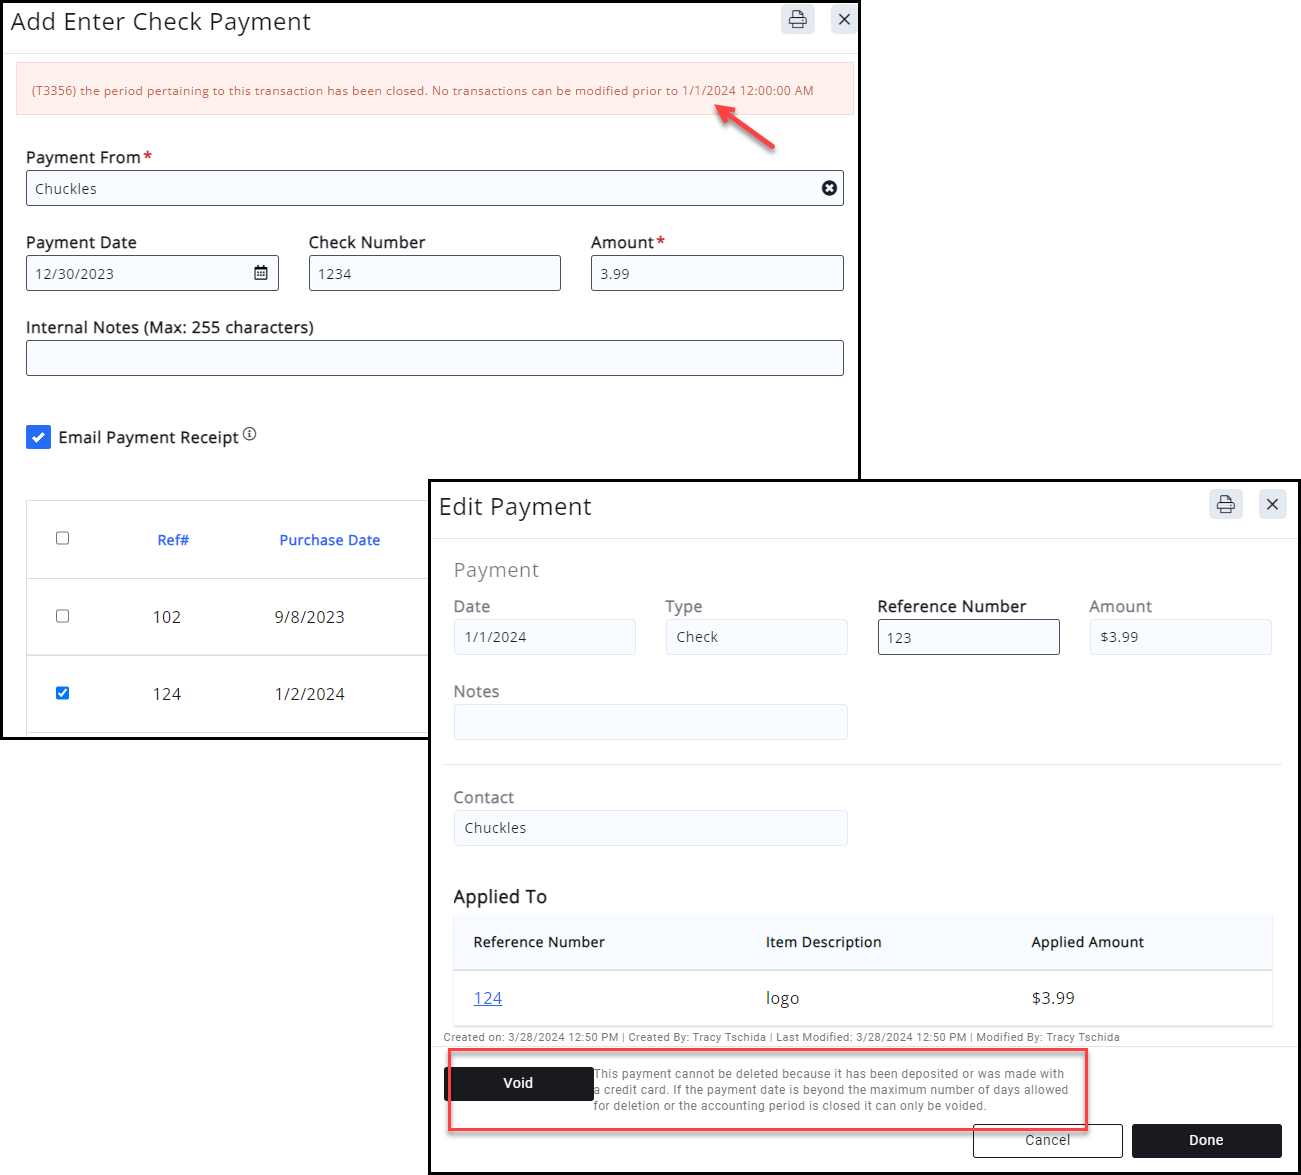Click the Email Payment Receipt info icon
The image size is (1301, 1175).
(250, 434)
